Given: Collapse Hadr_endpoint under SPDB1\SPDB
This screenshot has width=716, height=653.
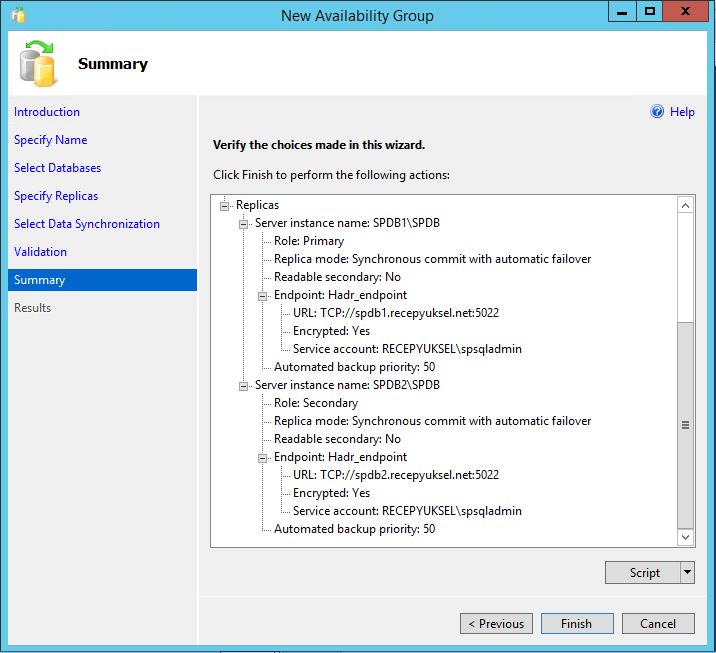Looking at the screenshot, I should coord(262,296).
